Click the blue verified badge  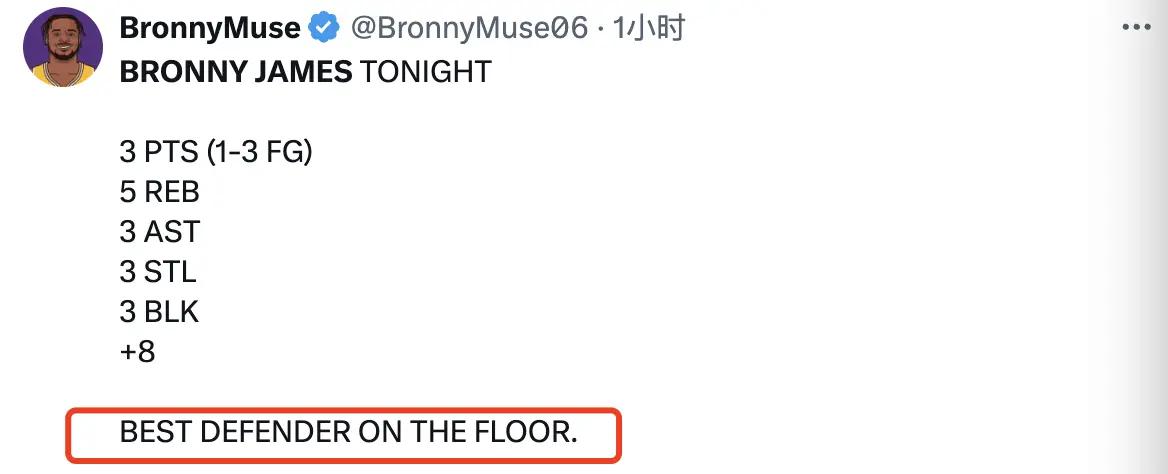(323, 28)
